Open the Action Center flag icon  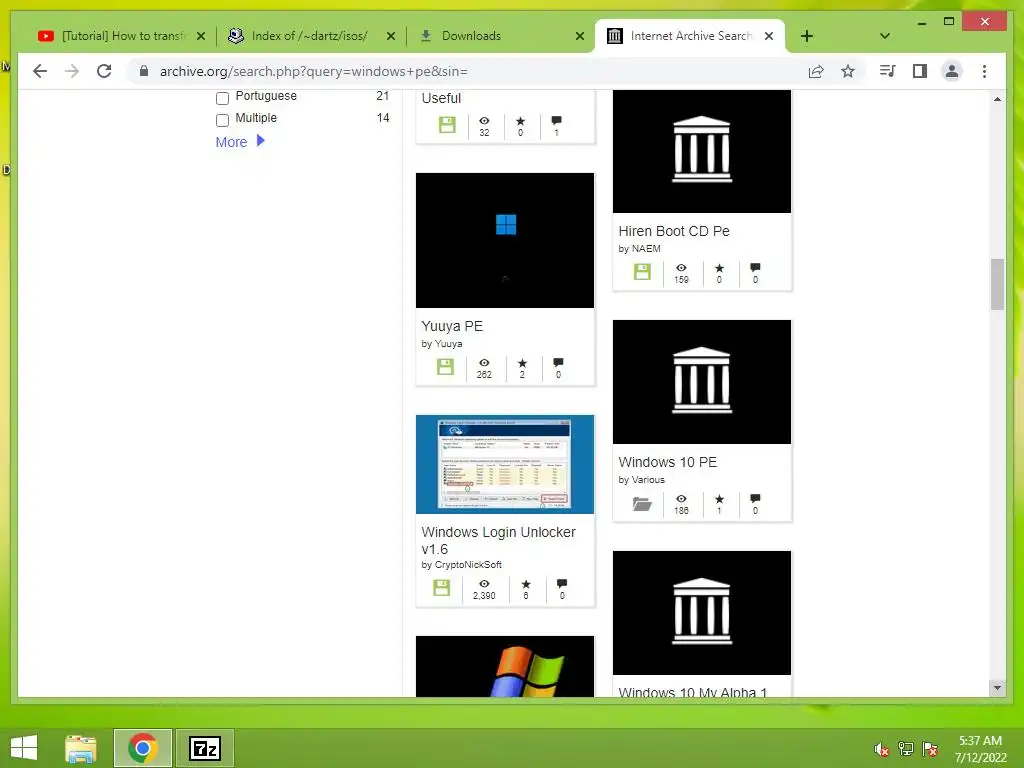pyautogui.click(x=930, y=749)
